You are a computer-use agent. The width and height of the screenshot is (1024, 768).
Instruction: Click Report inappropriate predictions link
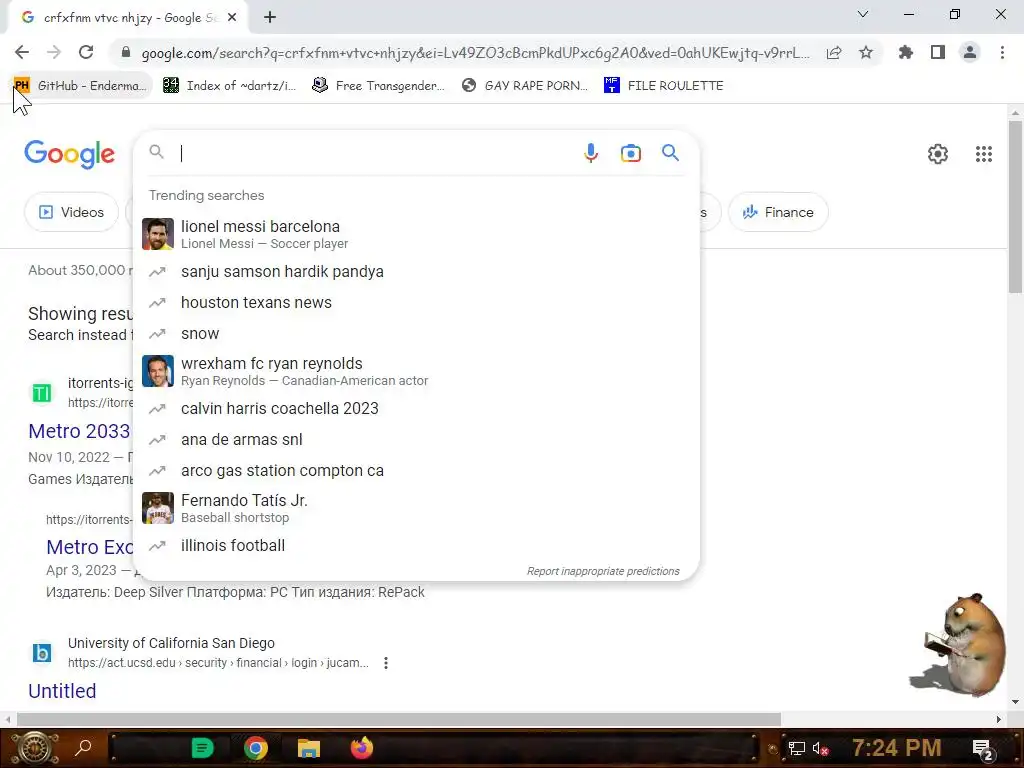603,571
